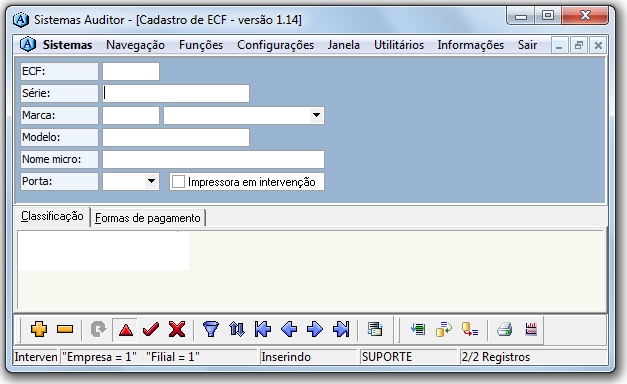Click the Inserindo status bar text

[286, 357]
